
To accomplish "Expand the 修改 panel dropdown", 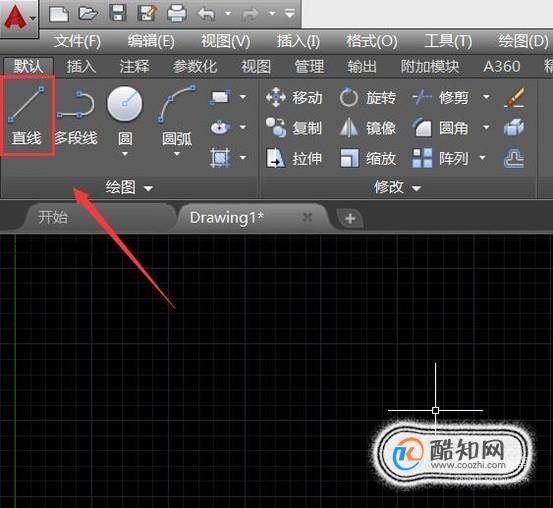I will pyautogui.click(x=417, y=188).
